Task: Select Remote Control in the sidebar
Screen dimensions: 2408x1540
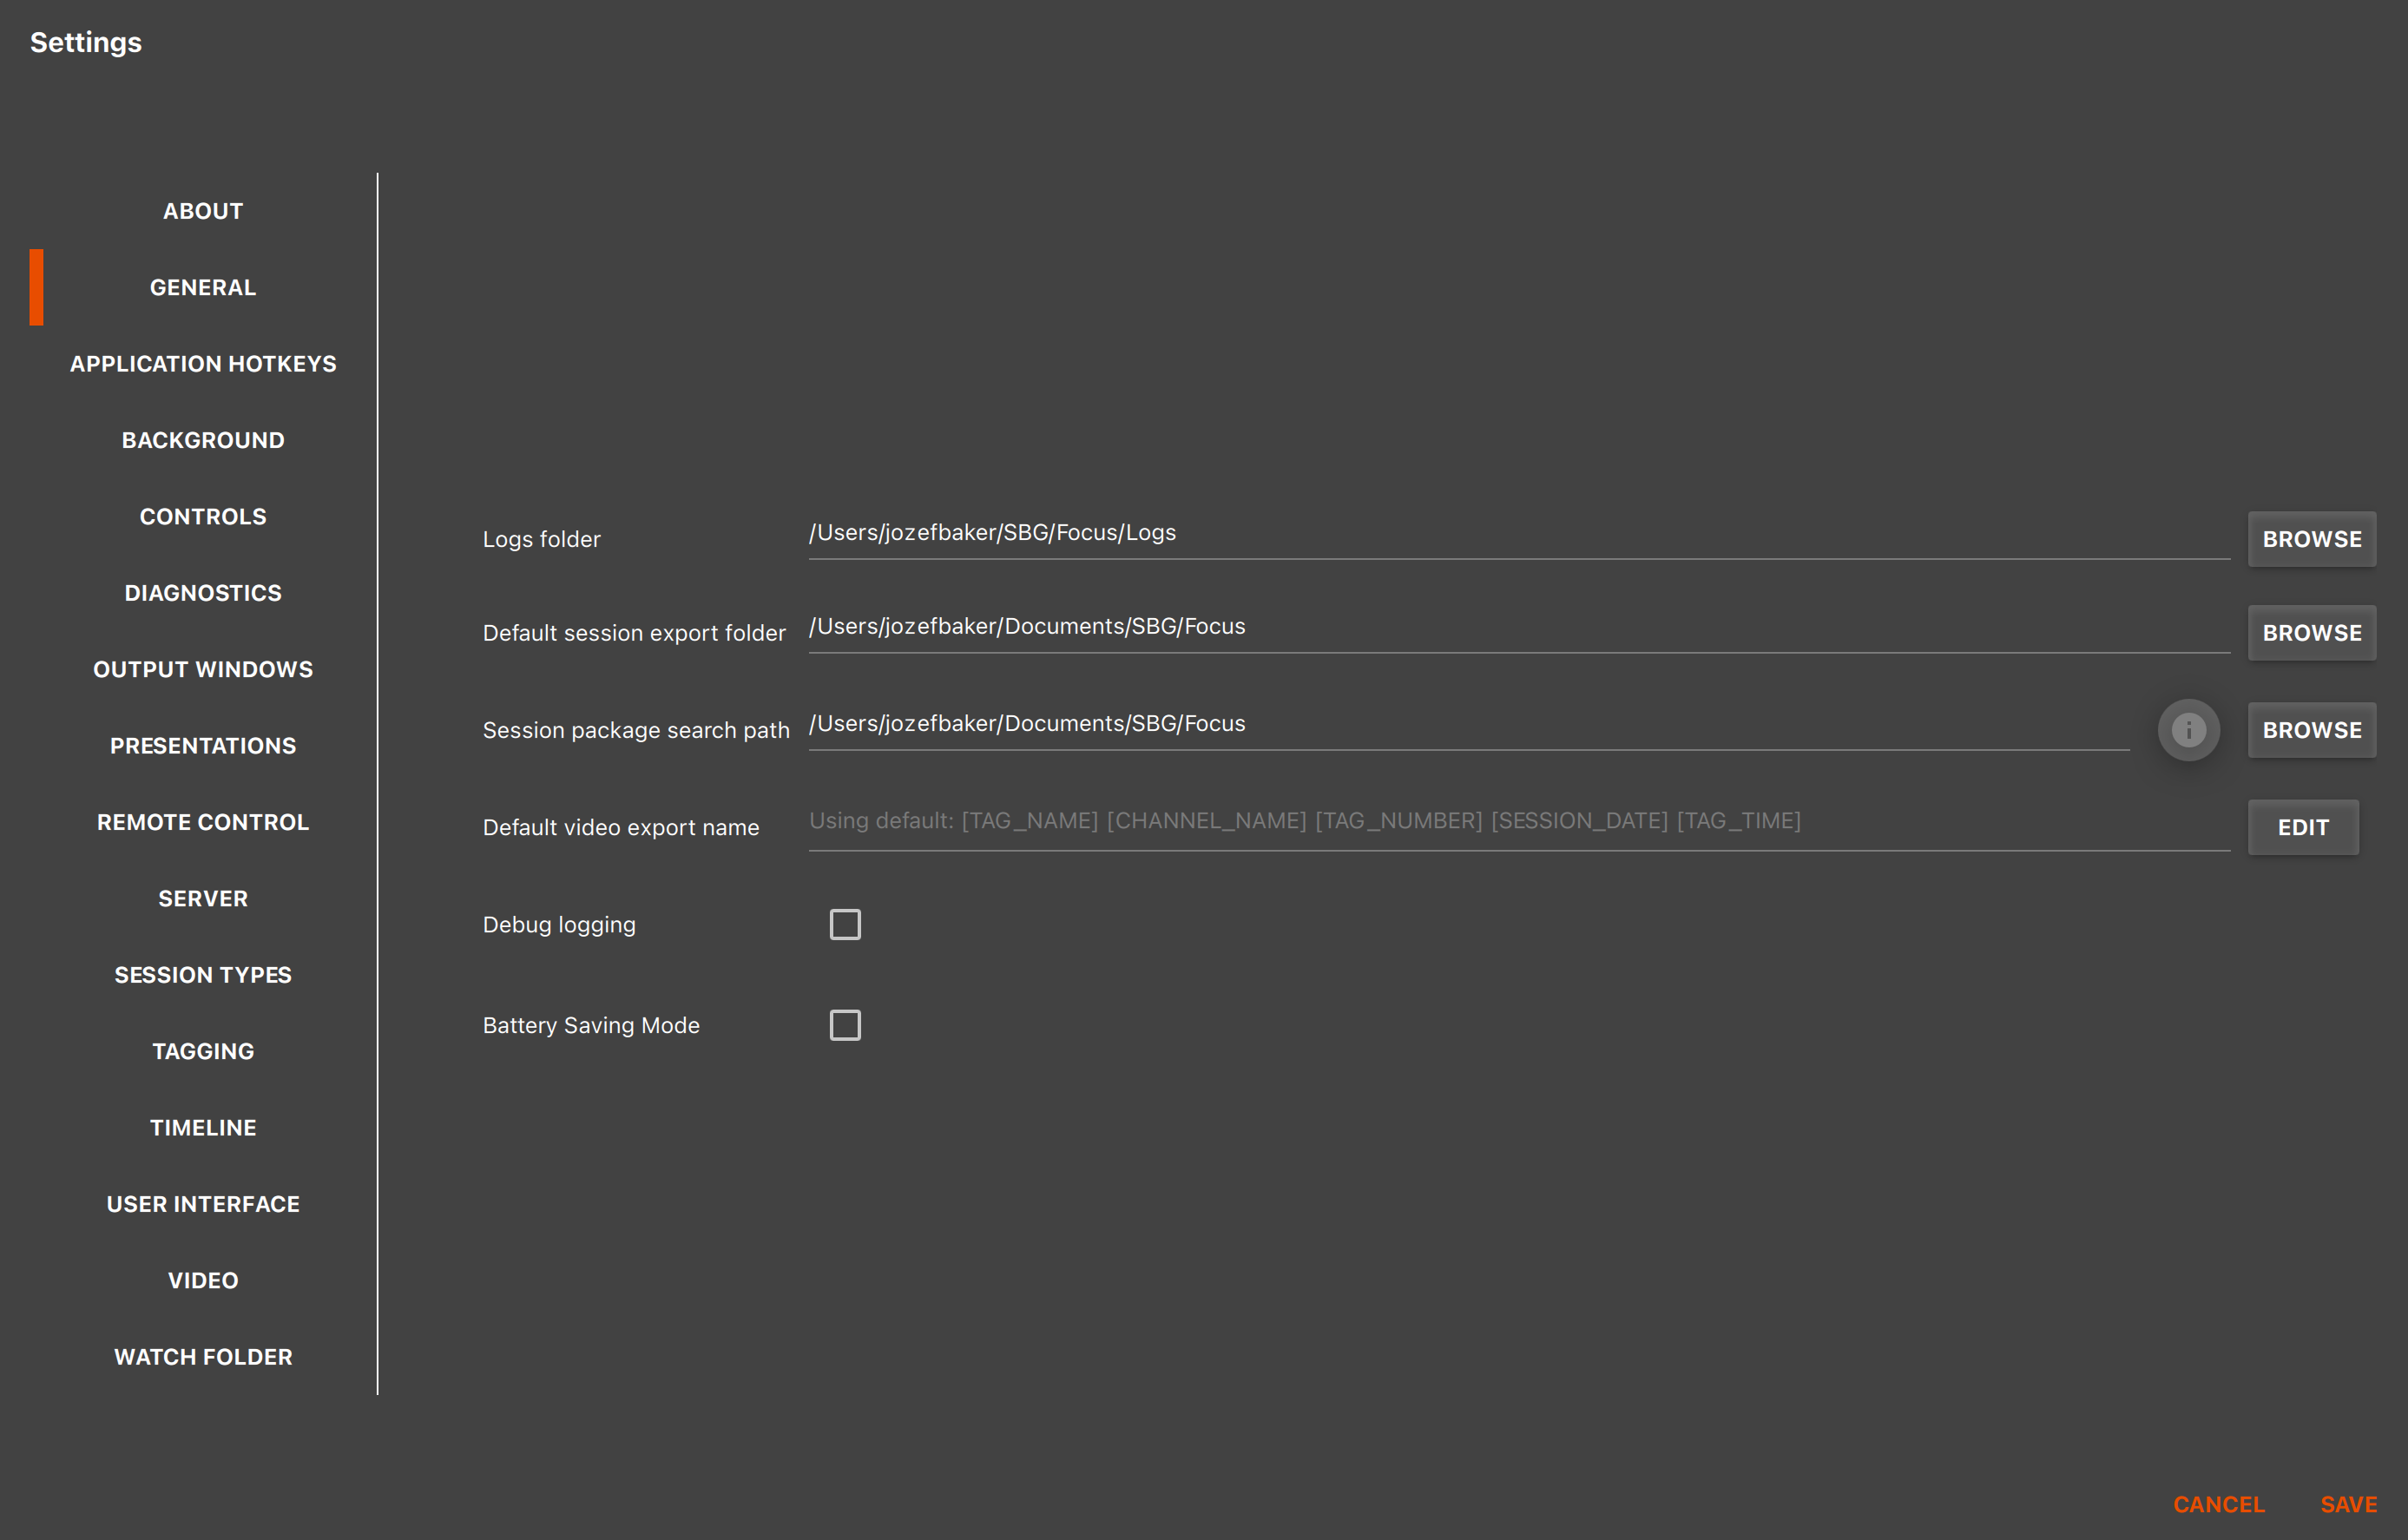Action: point(203,822)
